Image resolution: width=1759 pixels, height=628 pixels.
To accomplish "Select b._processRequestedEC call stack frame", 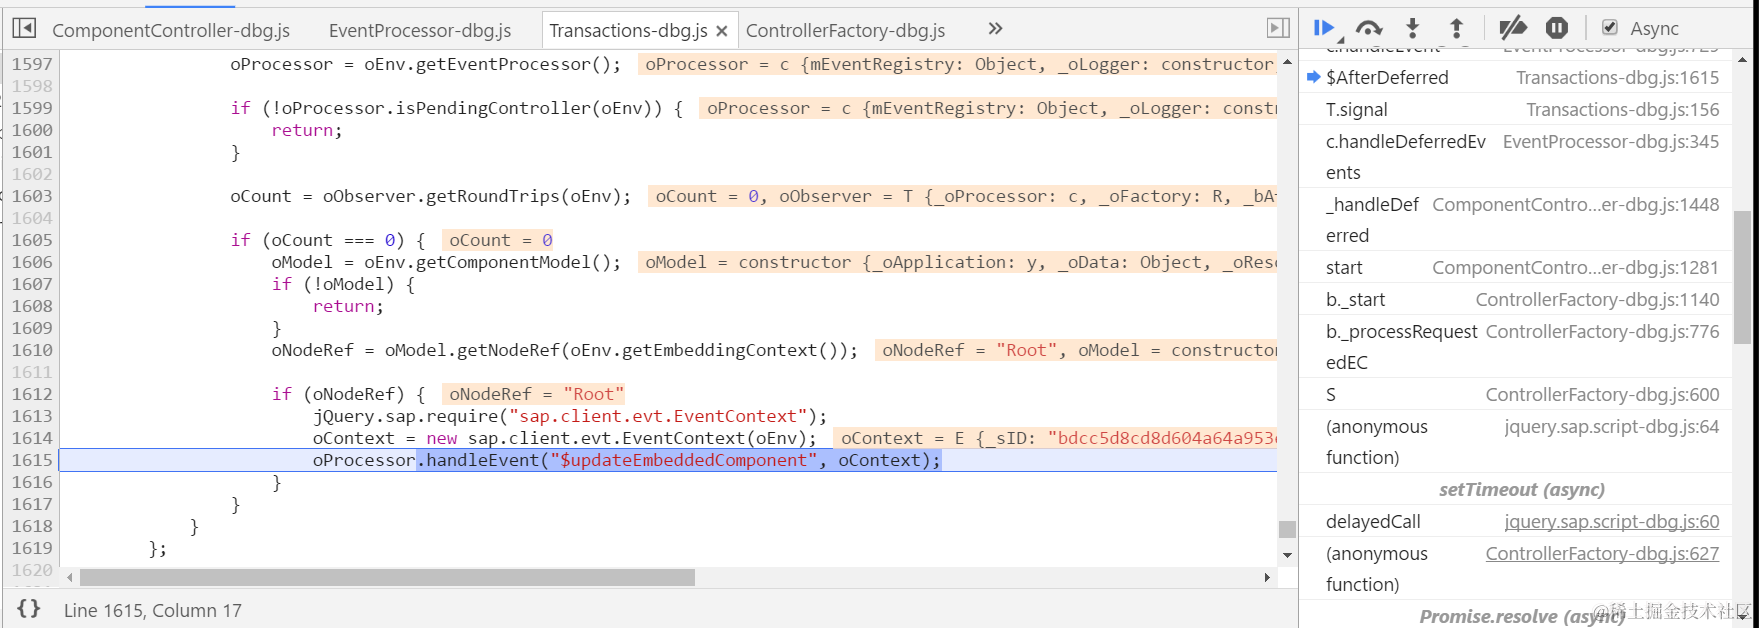I will (x=1515, y=347).
